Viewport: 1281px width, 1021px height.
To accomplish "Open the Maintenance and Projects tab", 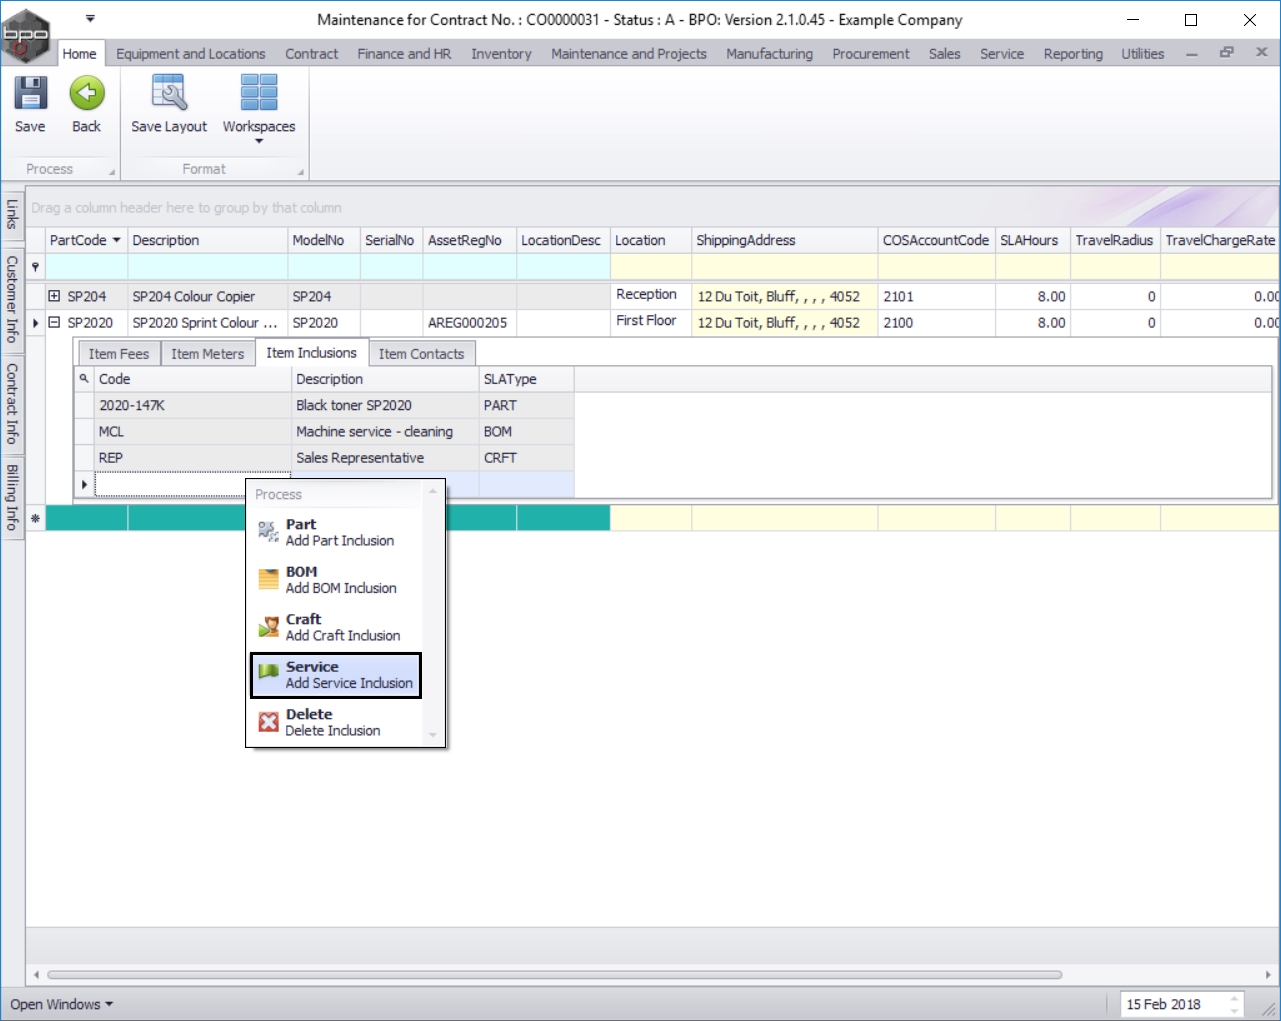I will [629, 54].
